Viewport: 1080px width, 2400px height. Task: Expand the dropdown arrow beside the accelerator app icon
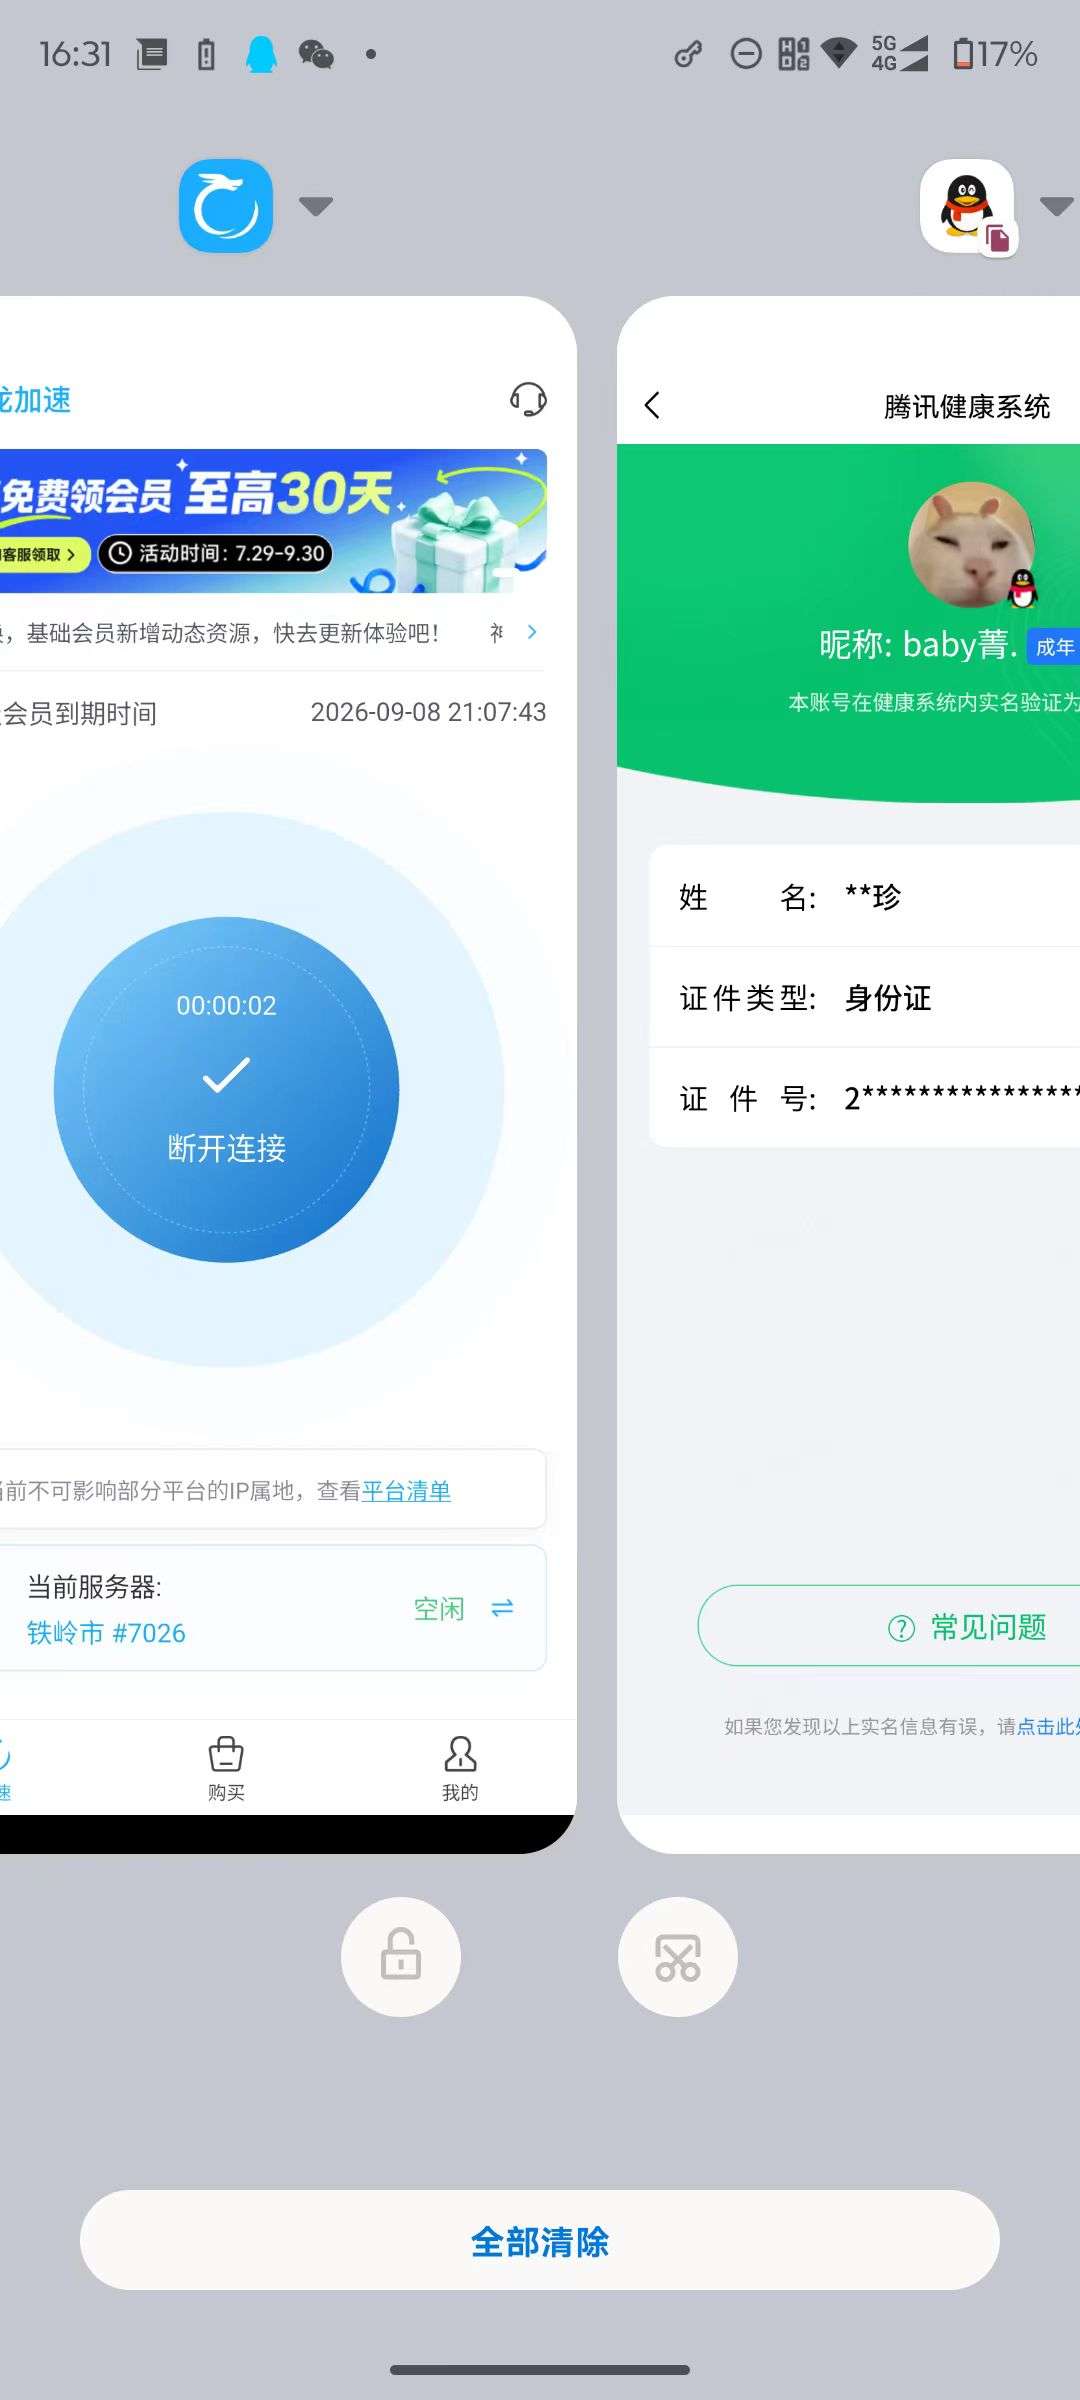(316, 206)
